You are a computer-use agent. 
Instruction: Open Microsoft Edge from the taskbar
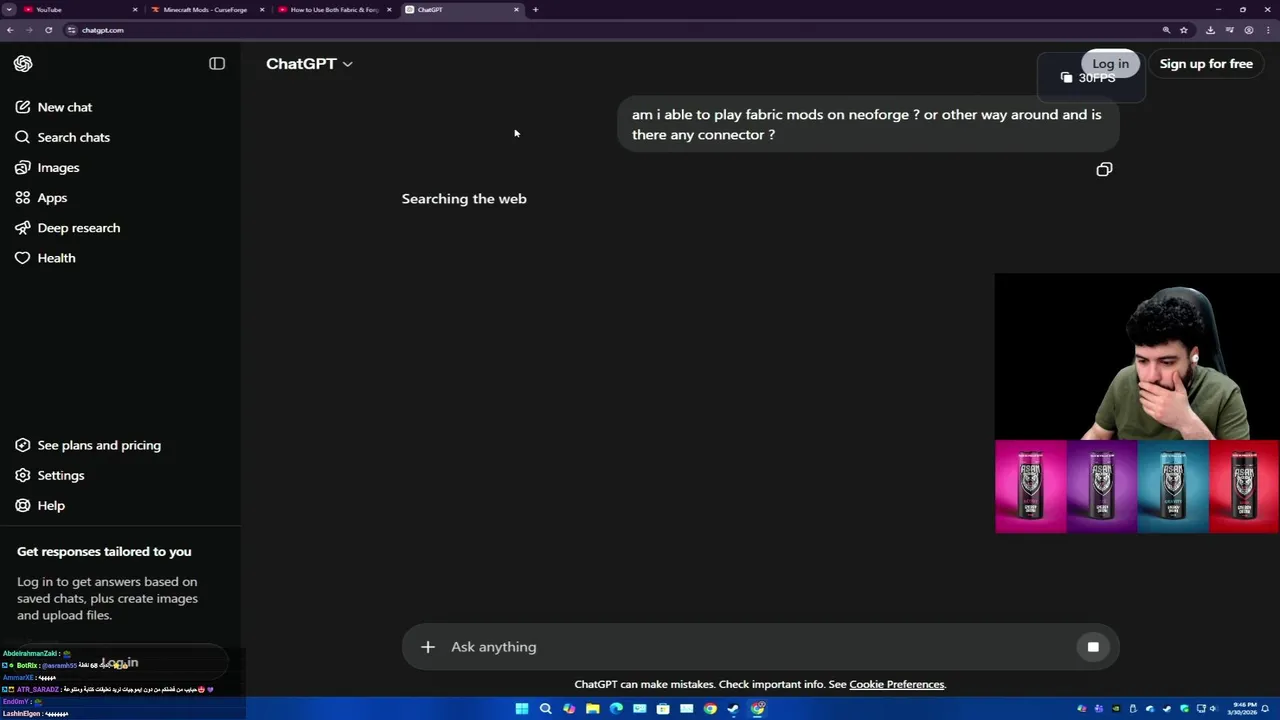[x=616, y=709]
